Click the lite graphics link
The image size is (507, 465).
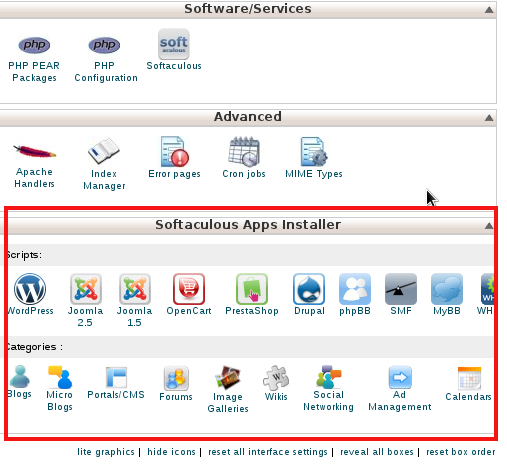point(106,452)
